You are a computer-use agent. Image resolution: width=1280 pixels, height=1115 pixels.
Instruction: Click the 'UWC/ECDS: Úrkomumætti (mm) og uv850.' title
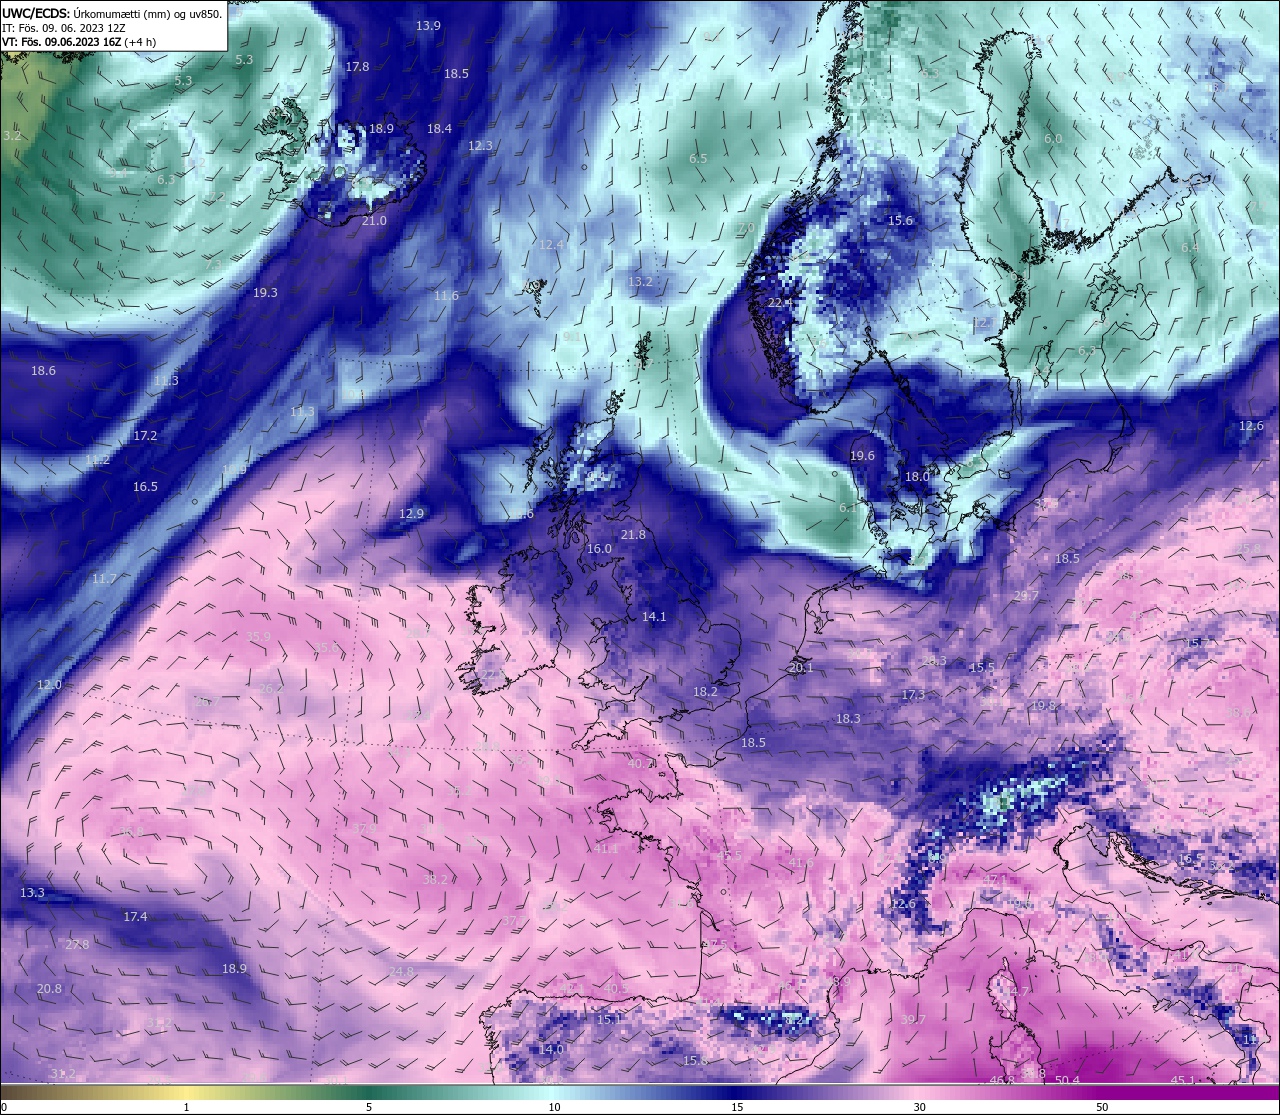(112, 14)
